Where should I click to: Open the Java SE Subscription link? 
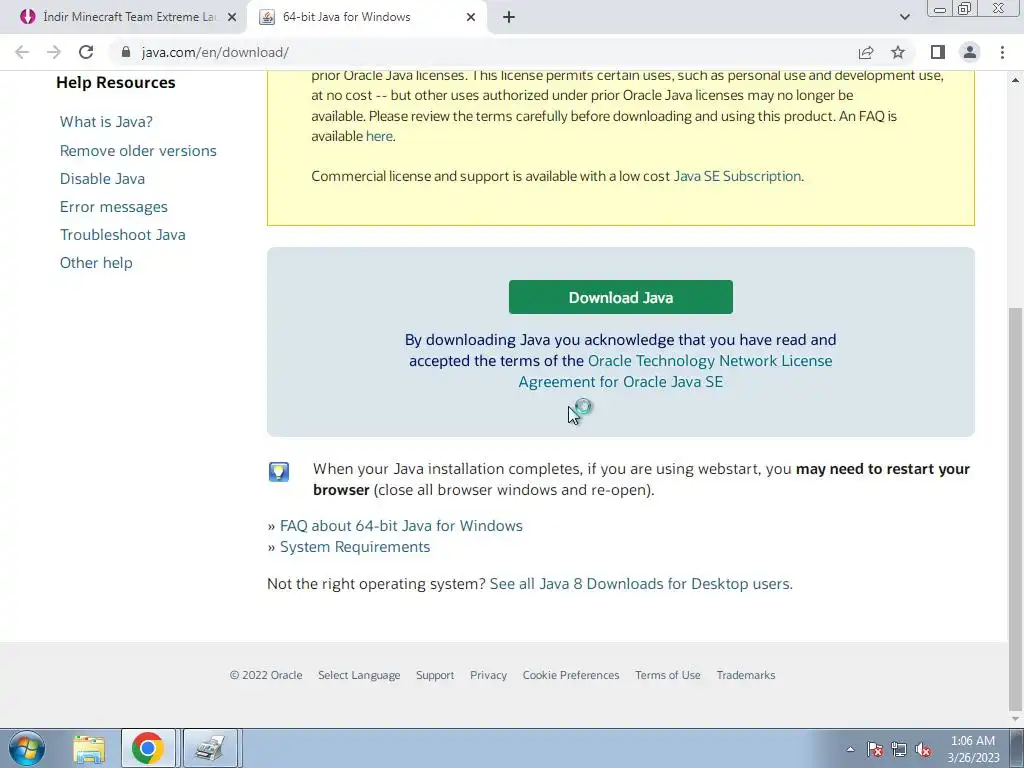click(737, 176)
